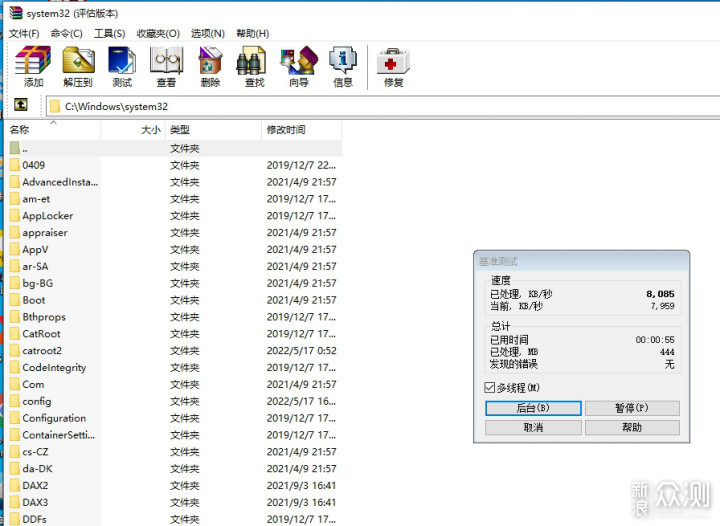
Task: Select the parent '..' folder icon
Action: point(15,148)
